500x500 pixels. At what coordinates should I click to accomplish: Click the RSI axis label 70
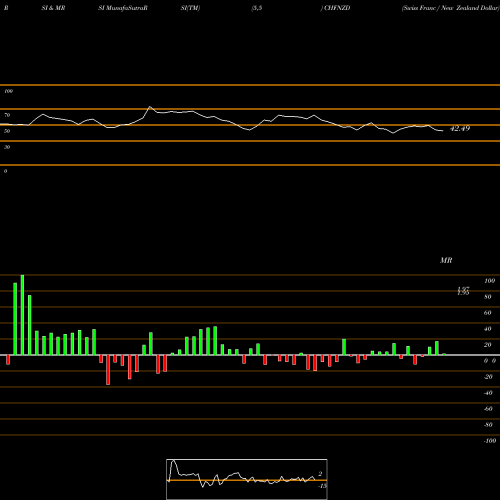7,115
